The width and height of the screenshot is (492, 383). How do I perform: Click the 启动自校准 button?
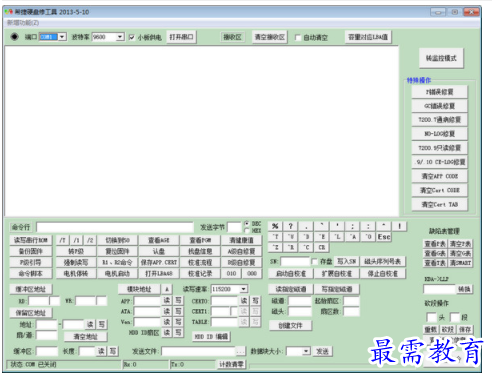(x=290, y=274)
